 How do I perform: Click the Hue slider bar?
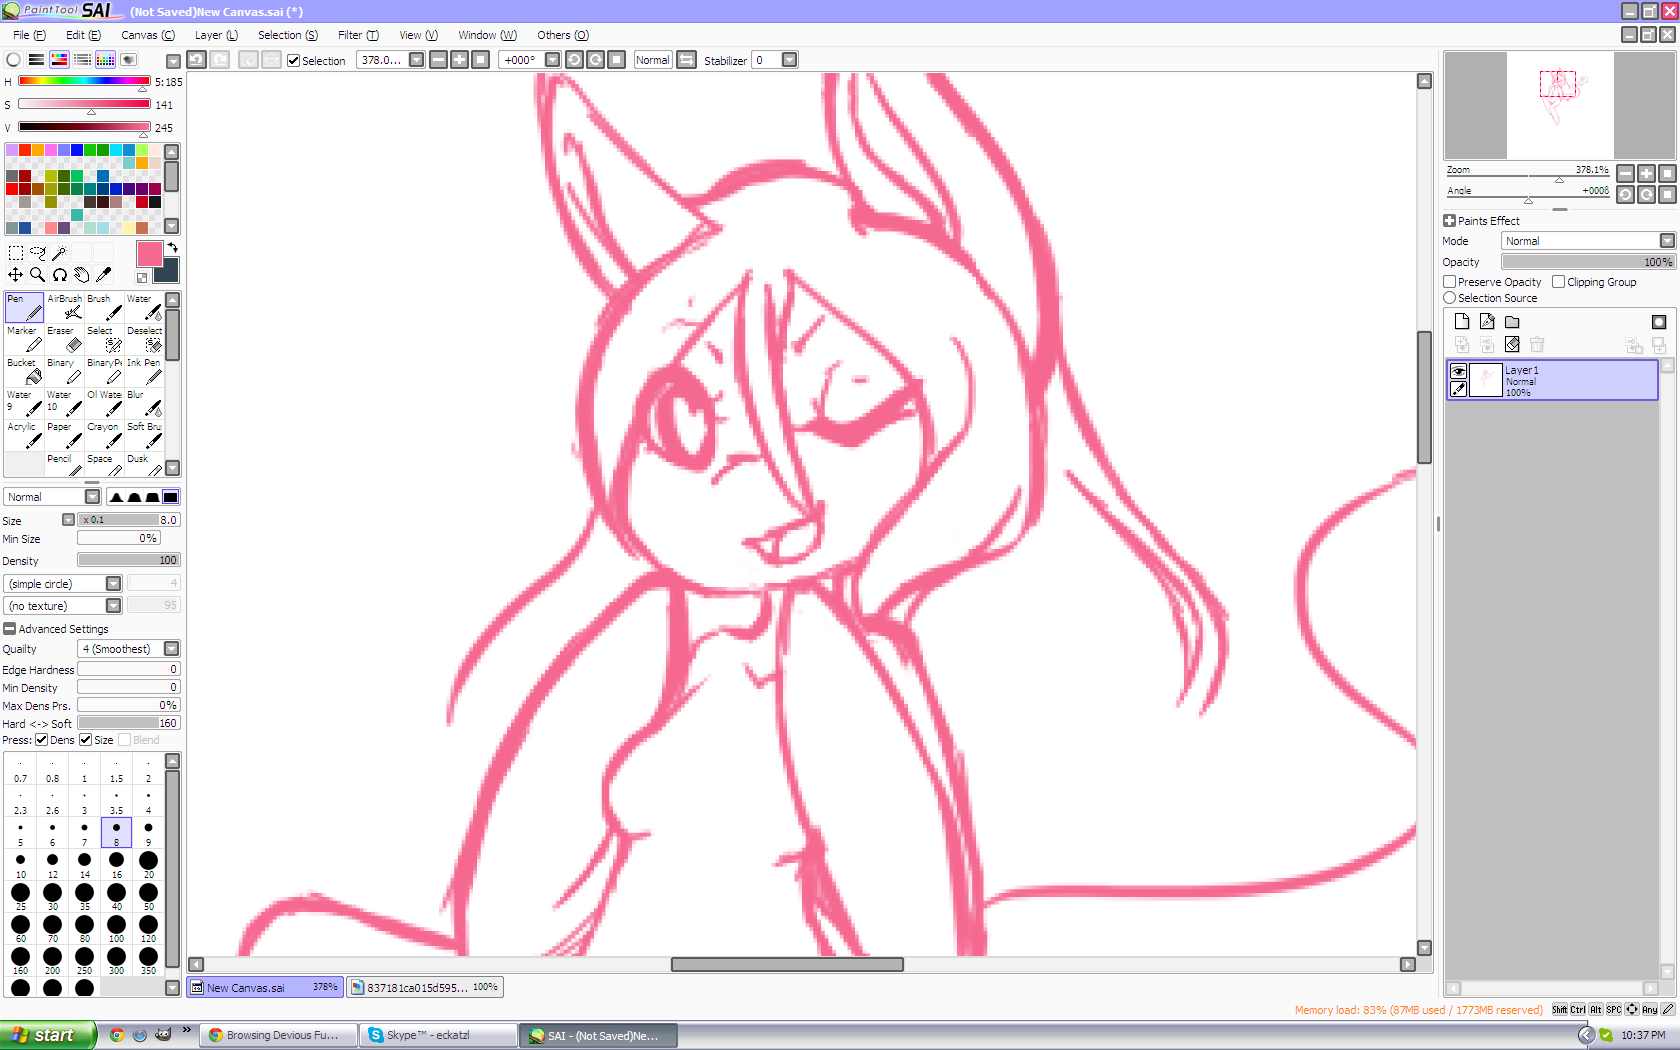coord(84,81)
